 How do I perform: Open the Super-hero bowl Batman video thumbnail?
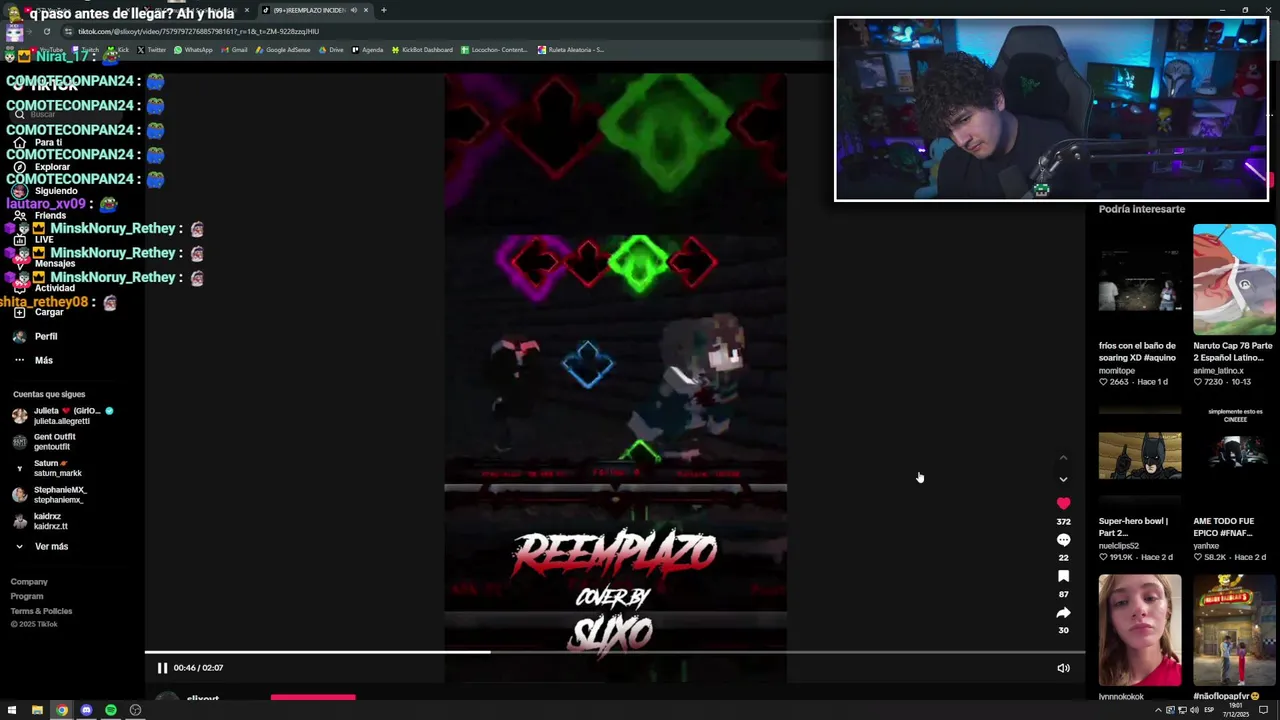(x=1140, y=456)
